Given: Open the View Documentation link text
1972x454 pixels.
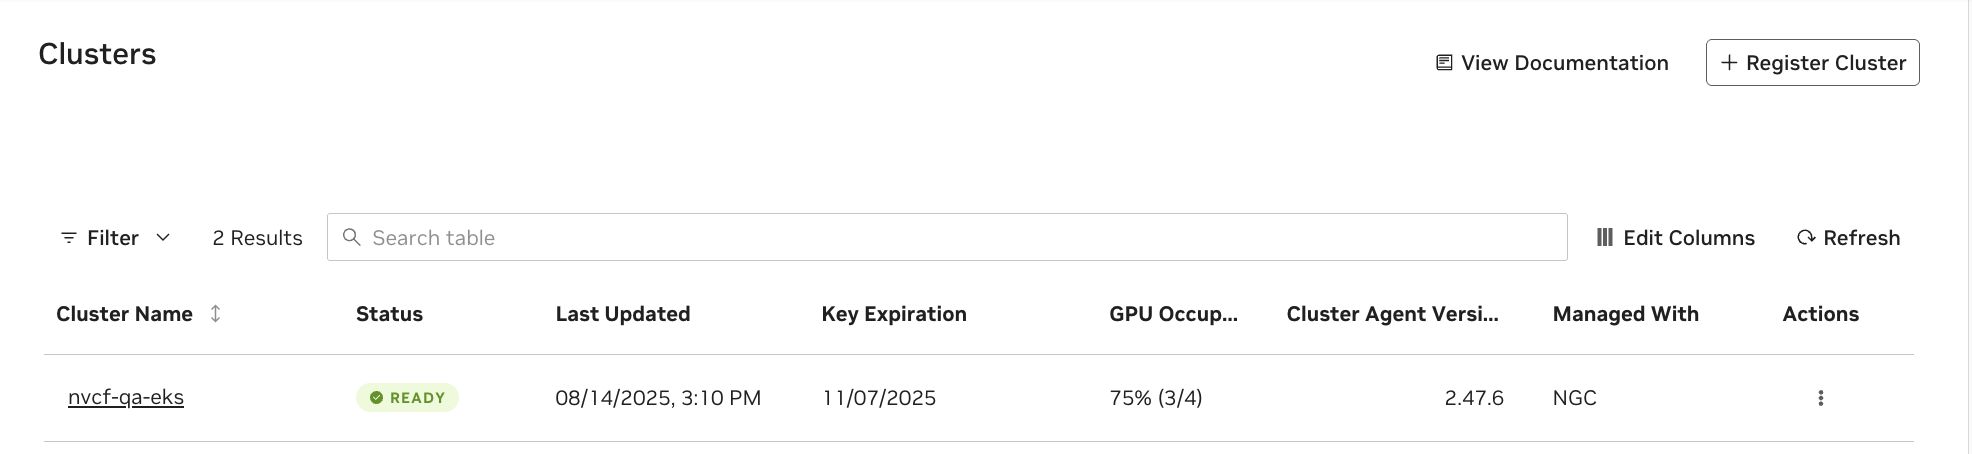Looking at the screenshot, I should (x=1564, y=63).
